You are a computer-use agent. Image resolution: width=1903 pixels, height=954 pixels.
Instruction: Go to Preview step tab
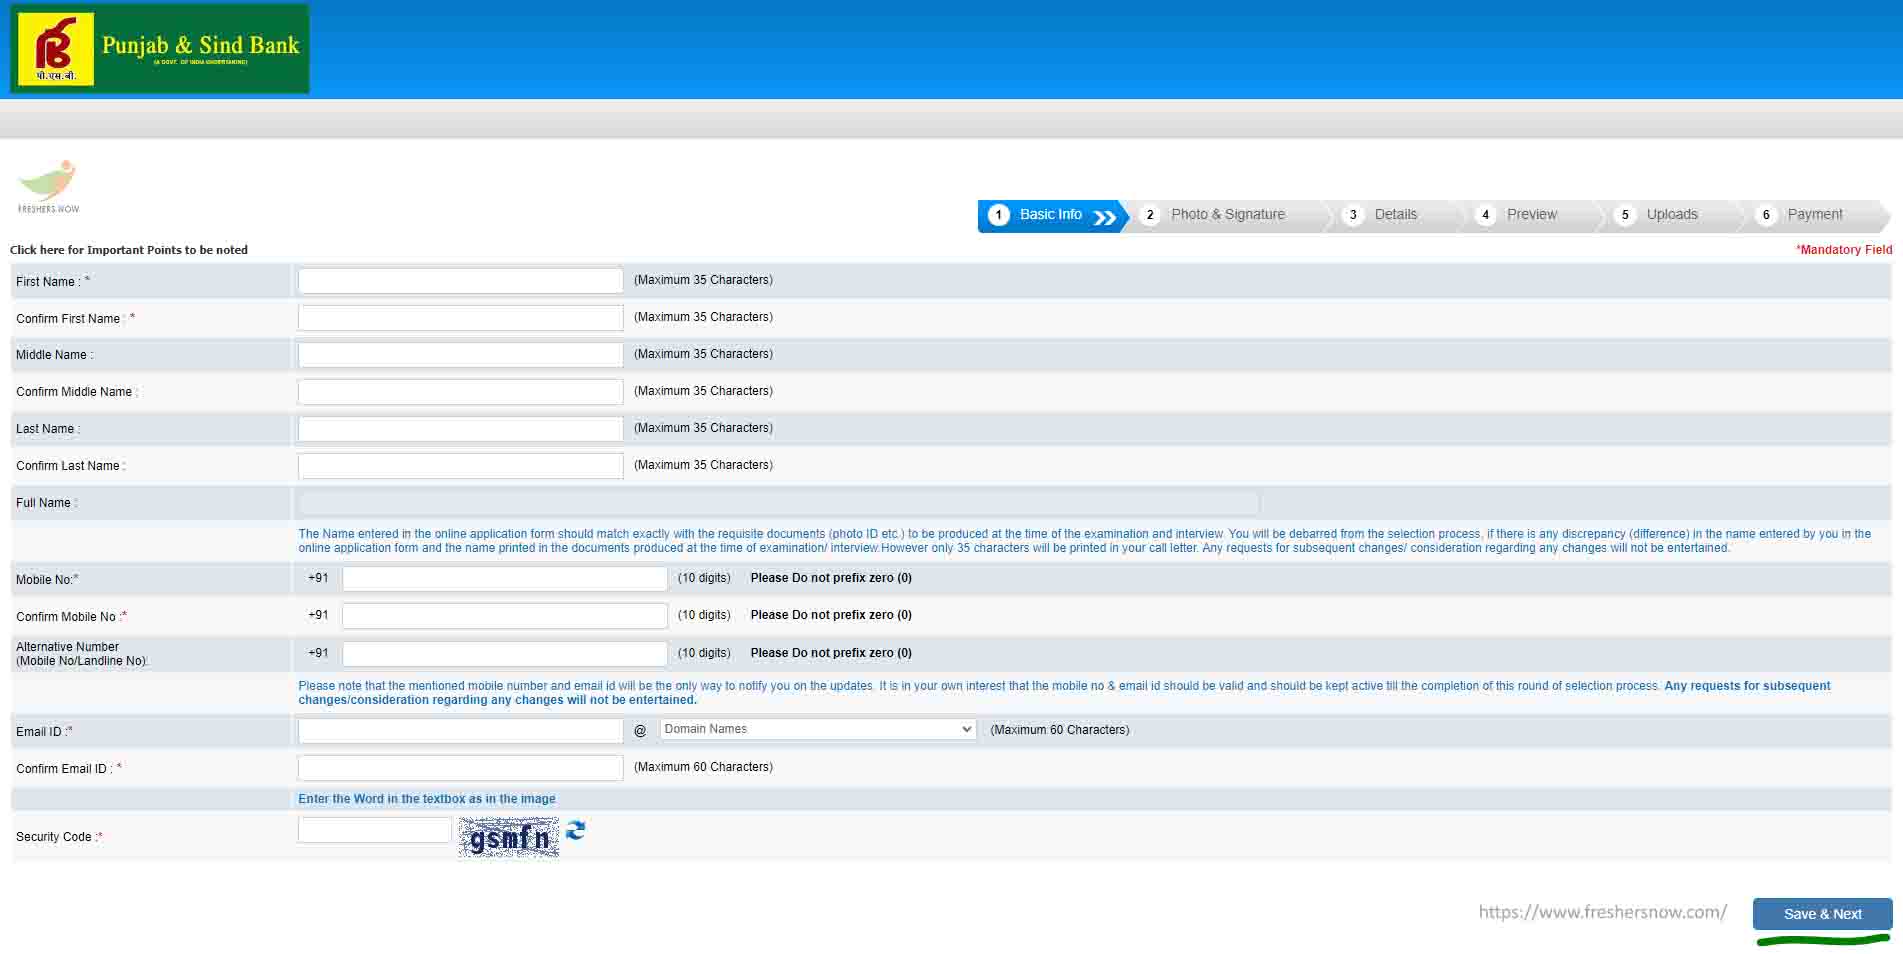pyautogui.click(x=1531, y=215)
